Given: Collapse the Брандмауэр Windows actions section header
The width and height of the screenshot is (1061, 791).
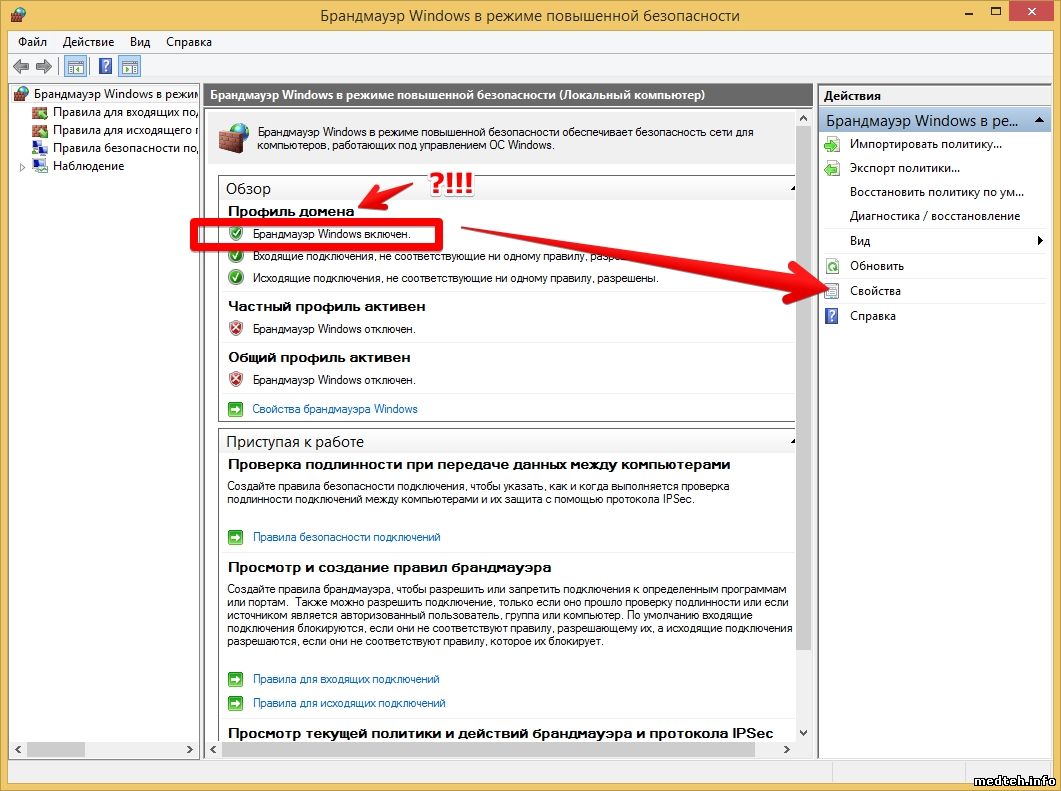Looking at the screenshot, I should [x=1037, y=121].
